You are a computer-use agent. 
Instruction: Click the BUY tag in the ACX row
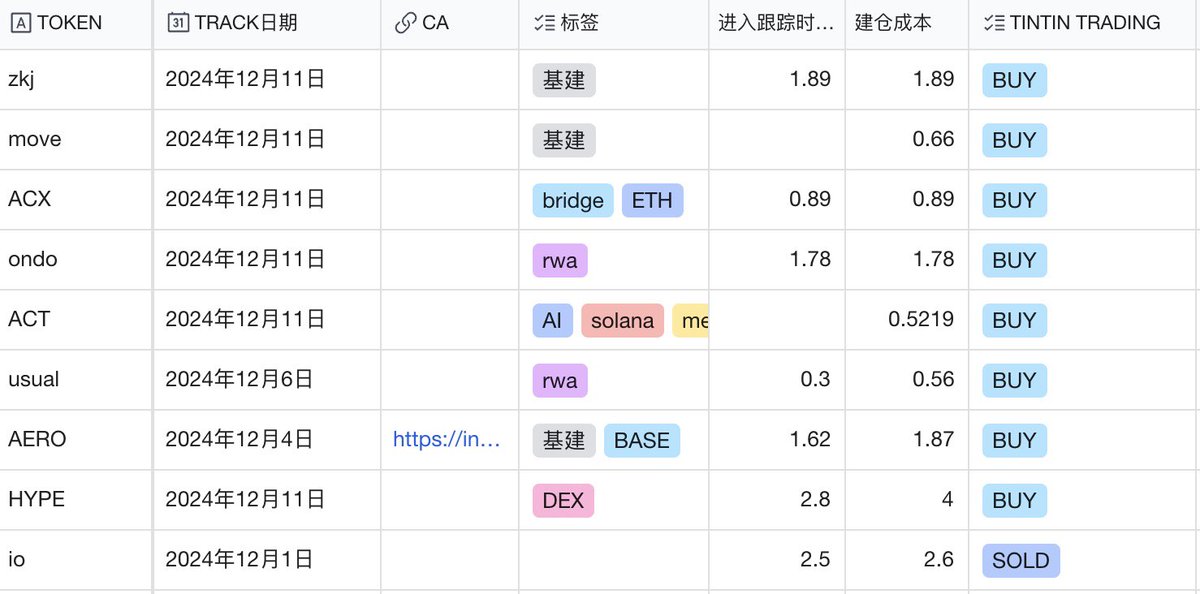pos(1014,201)
